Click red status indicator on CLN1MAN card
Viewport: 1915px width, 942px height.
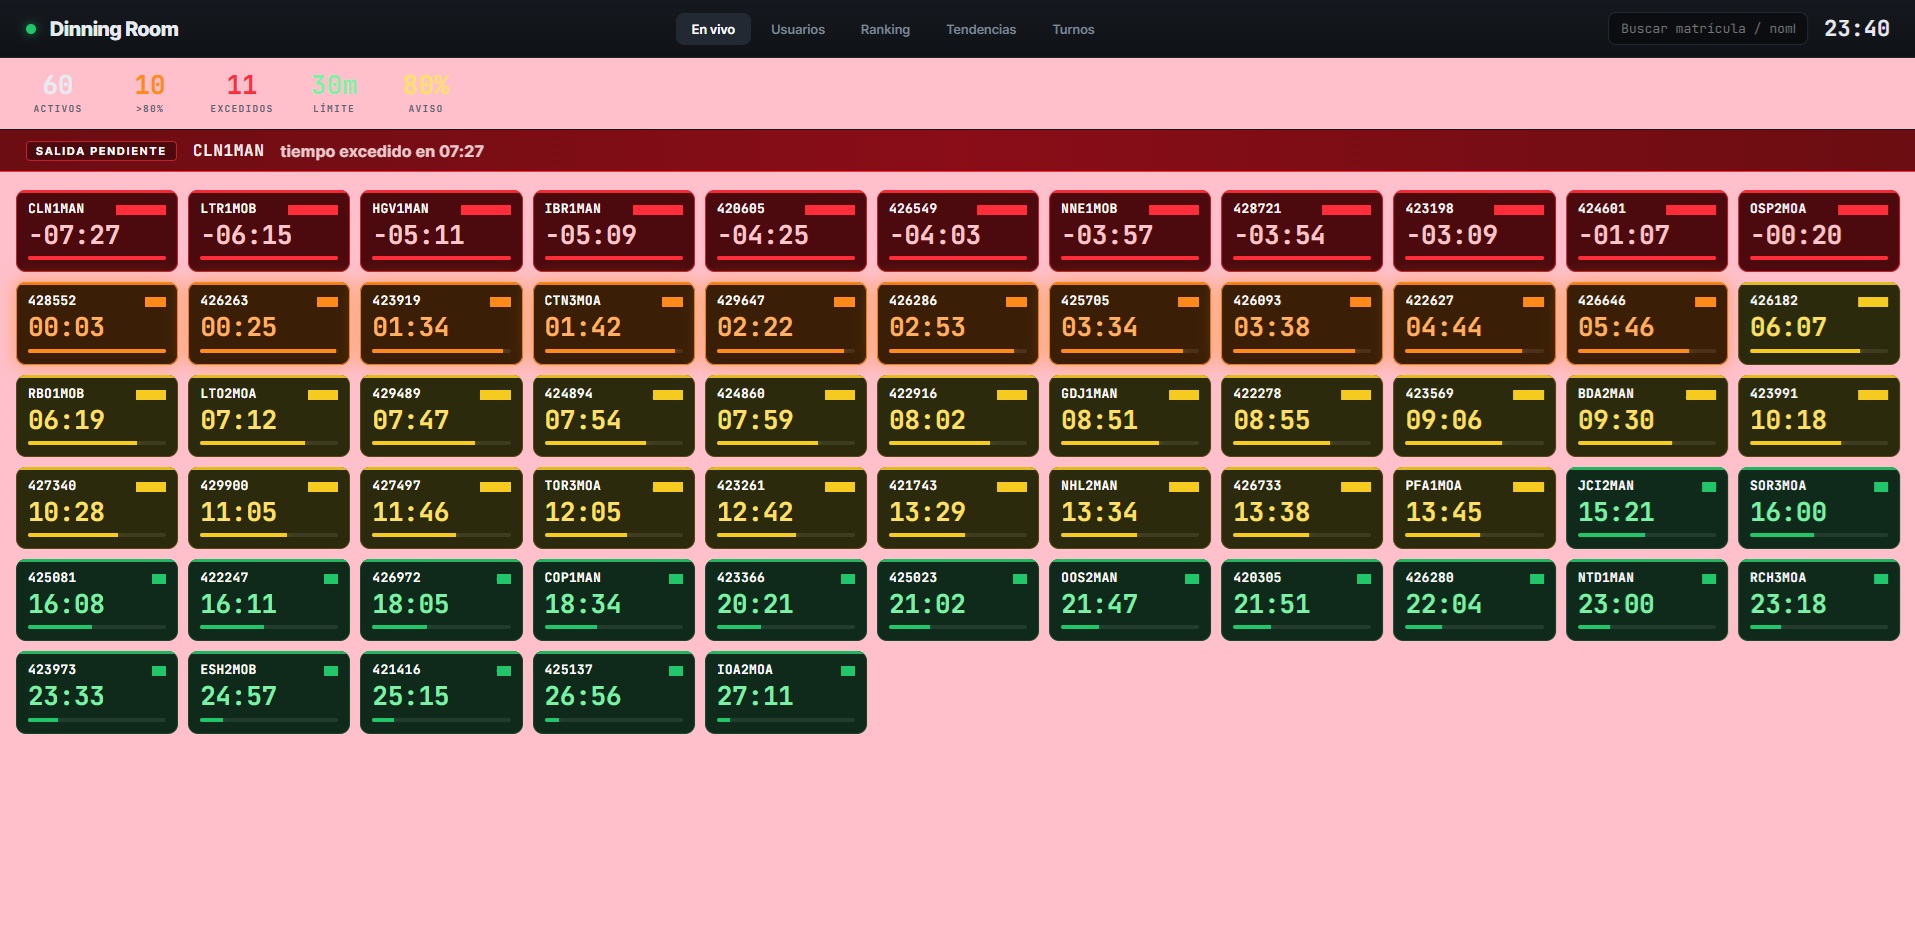coord(141,210)
